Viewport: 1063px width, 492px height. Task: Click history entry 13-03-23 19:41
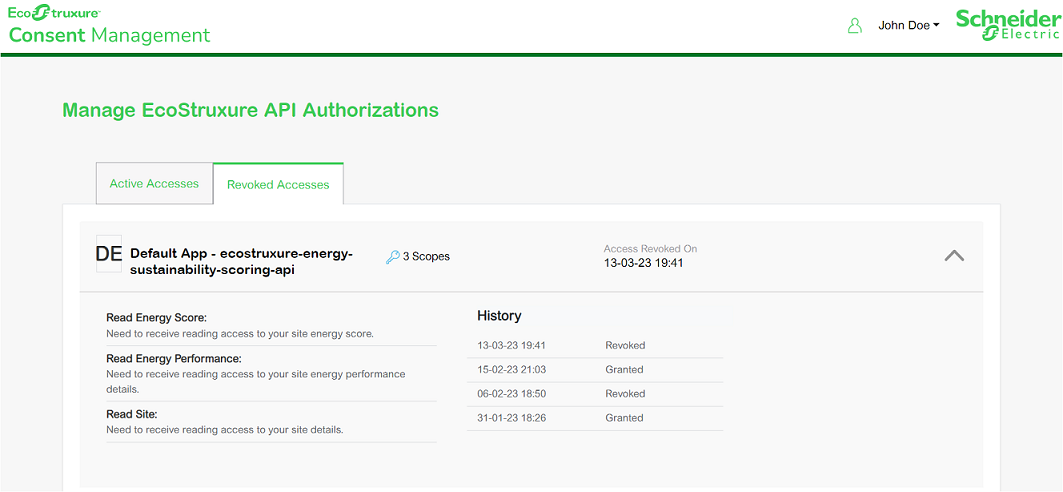tap(512, 345)
